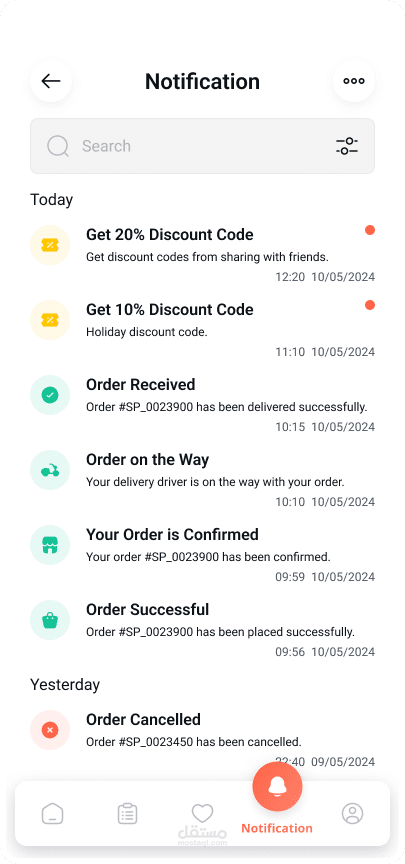Image resolution: width=405 pixels, height=864 pixels.
Task: Open the Order Received notification title
Action: click(x=141, y=384)
